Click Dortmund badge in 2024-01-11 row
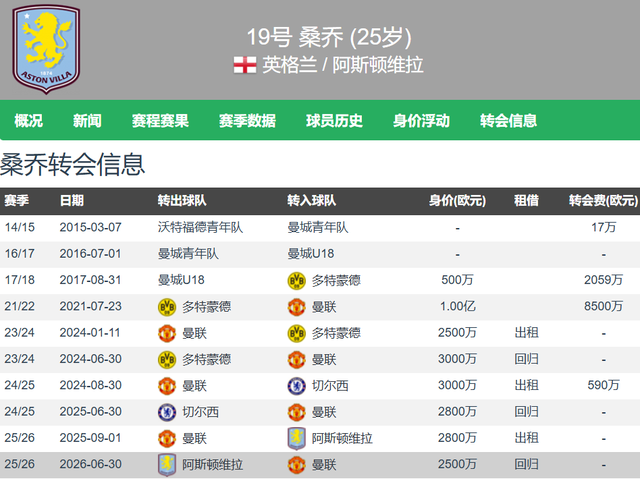Viewport: 640px width, 479px height. (297, 333)
